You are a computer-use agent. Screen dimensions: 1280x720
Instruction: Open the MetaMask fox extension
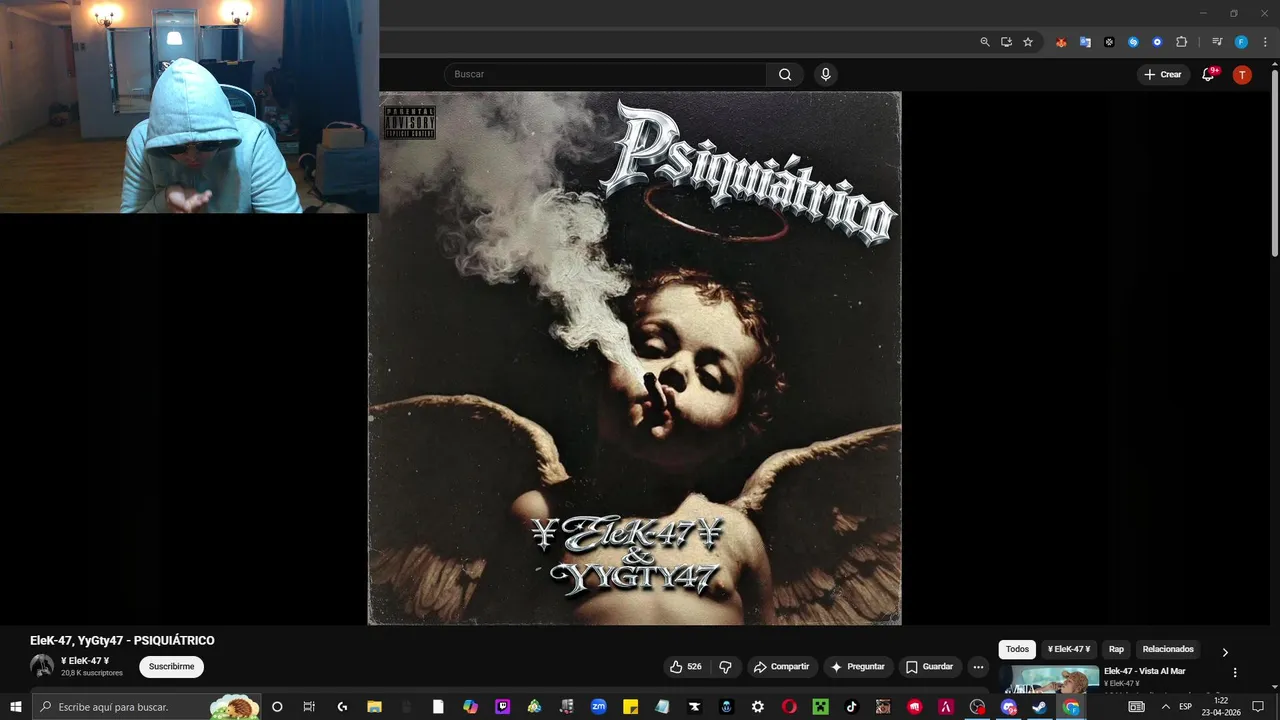pyautogui.click(x=1061, y=42)
